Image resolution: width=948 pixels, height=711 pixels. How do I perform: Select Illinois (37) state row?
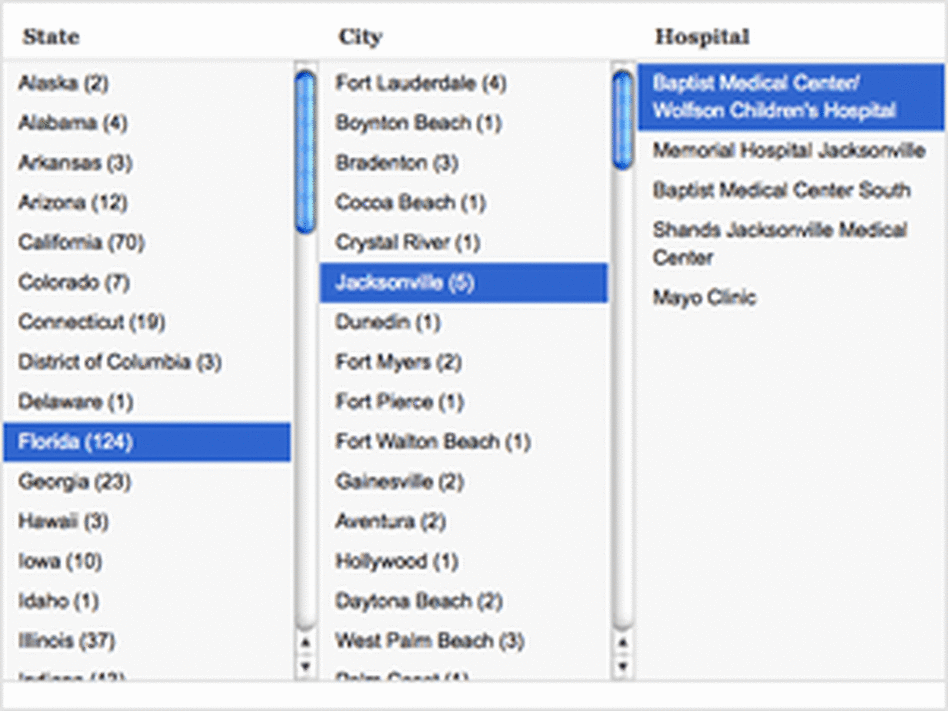(147, 641)
